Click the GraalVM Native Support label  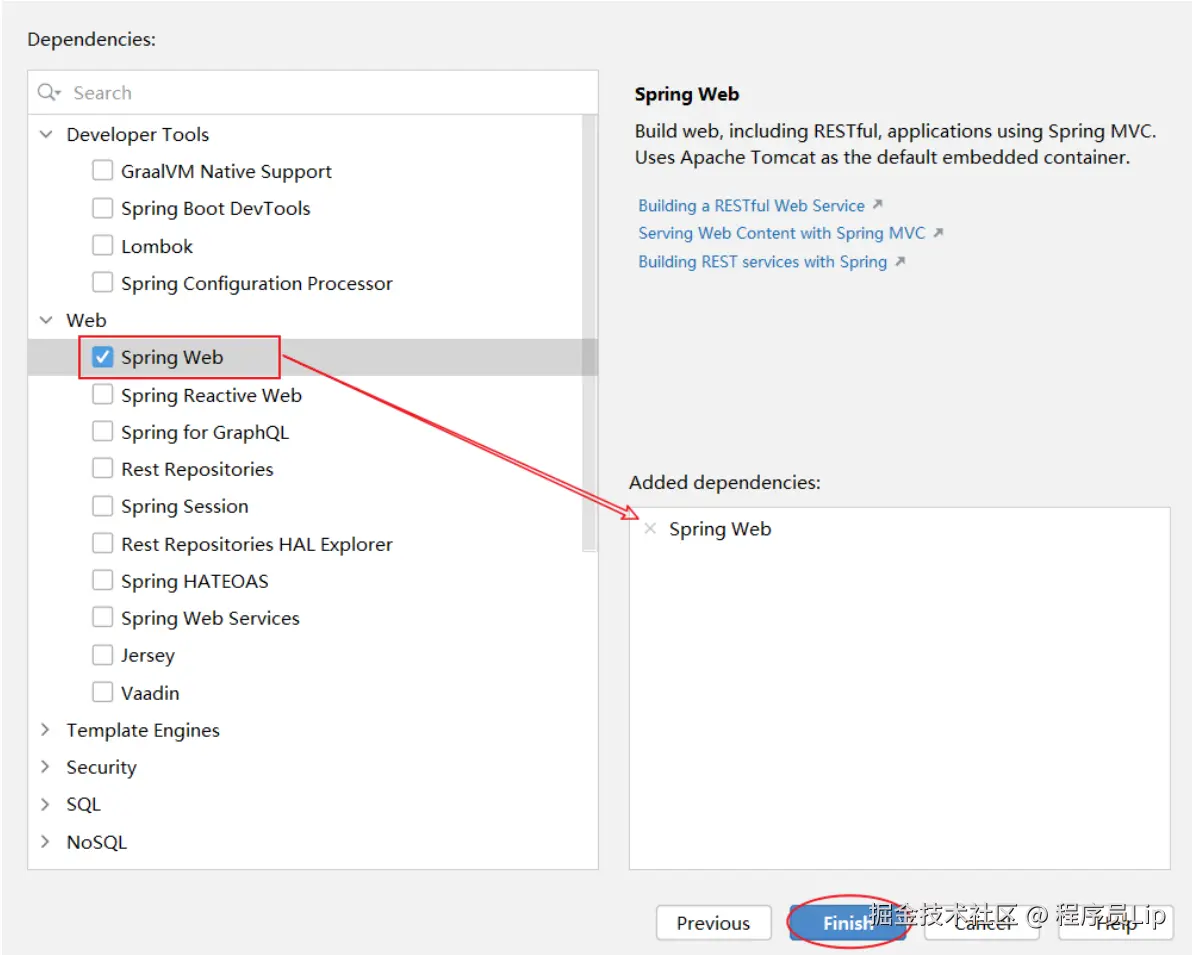point(227,172)
